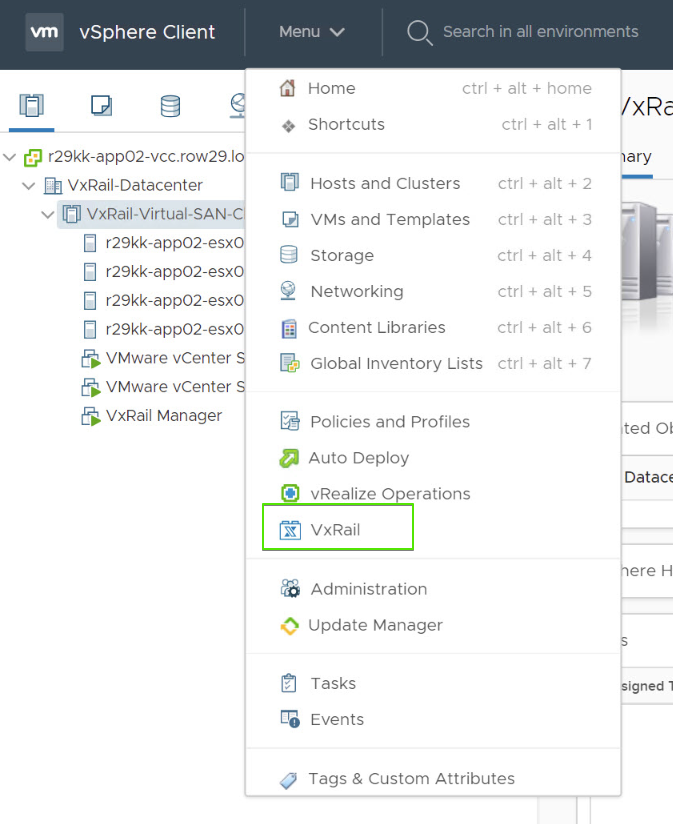Click the vSphere Client title link
Image resolution: width=673 pixels, height=824 pixels.
coord(147,32)
